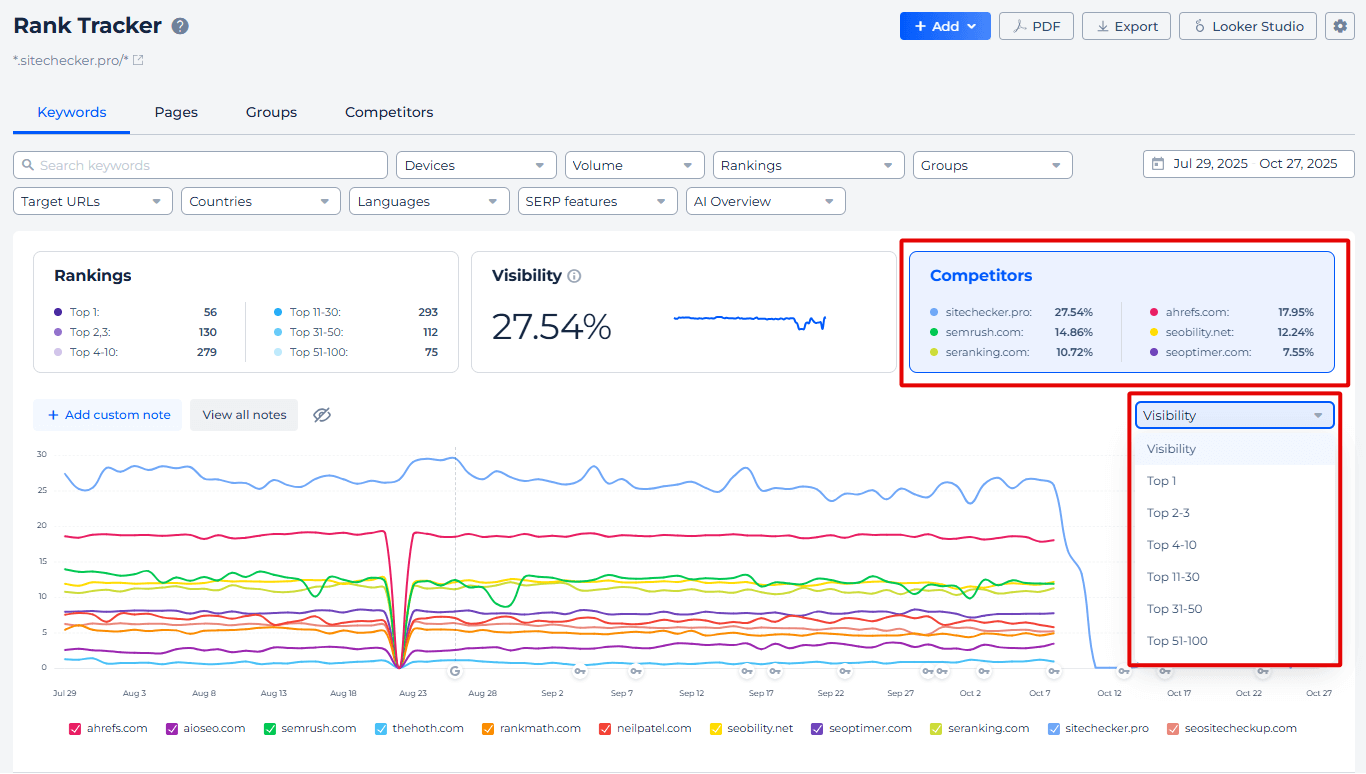Click the Add custom note link
This screenshot has height=774, width=1366.
107,414
